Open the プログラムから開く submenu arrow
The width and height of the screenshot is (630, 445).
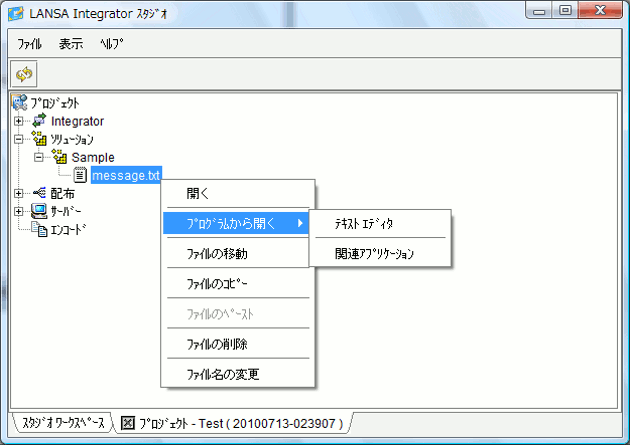tap(300, 223)
